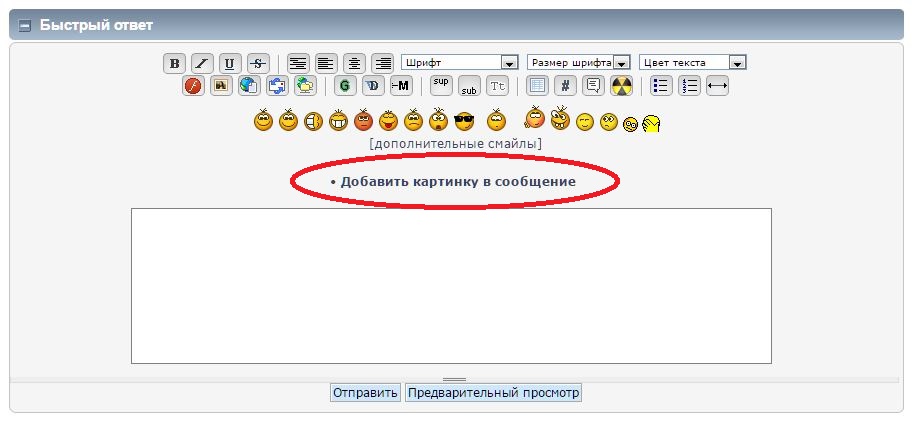916x421 pixels.
Task: Insert the sad frowning smiley
Action: [413, 120]
